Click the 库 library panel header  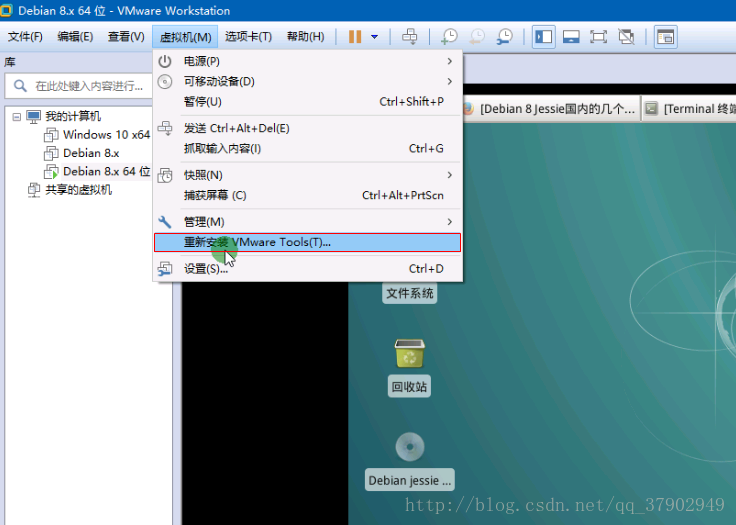(x=10, y=62)
